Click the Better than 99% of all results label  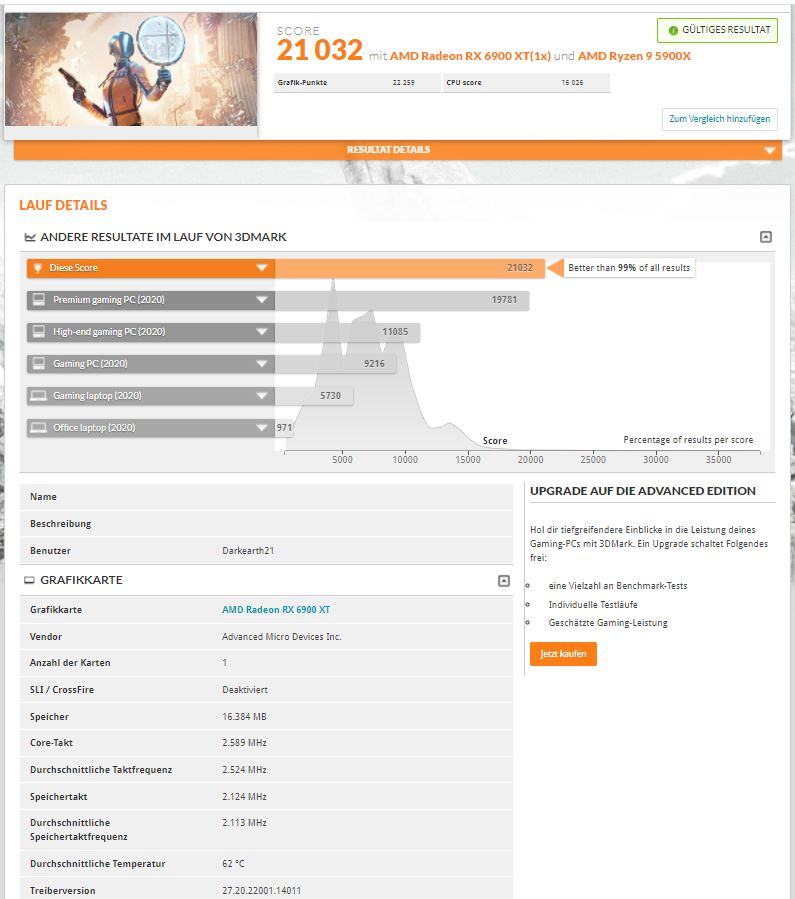click(629, 268)
